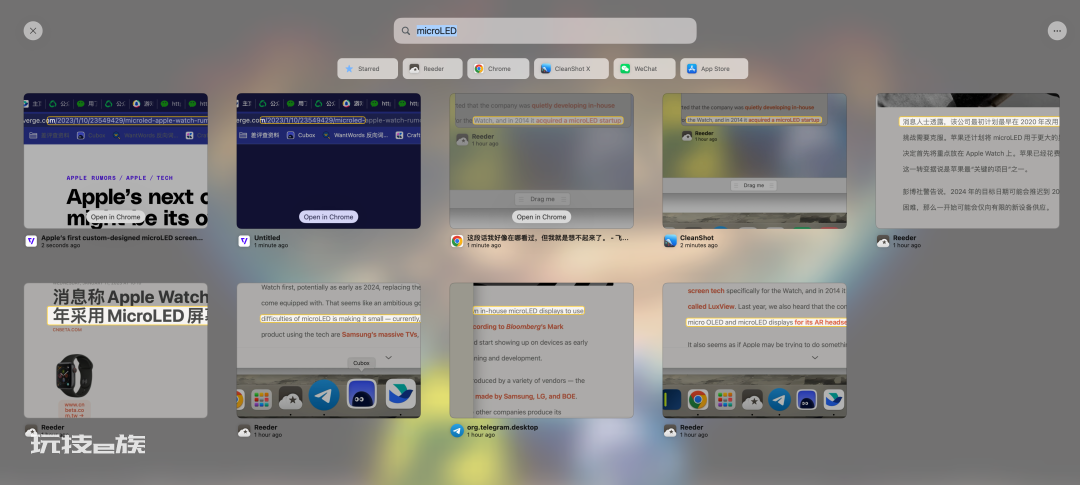Image resolution: width=1080 pixels, height=485 pixels.
Task: Click the Verge icon beside Apple's first custom-designed
Action: point(31,241)
